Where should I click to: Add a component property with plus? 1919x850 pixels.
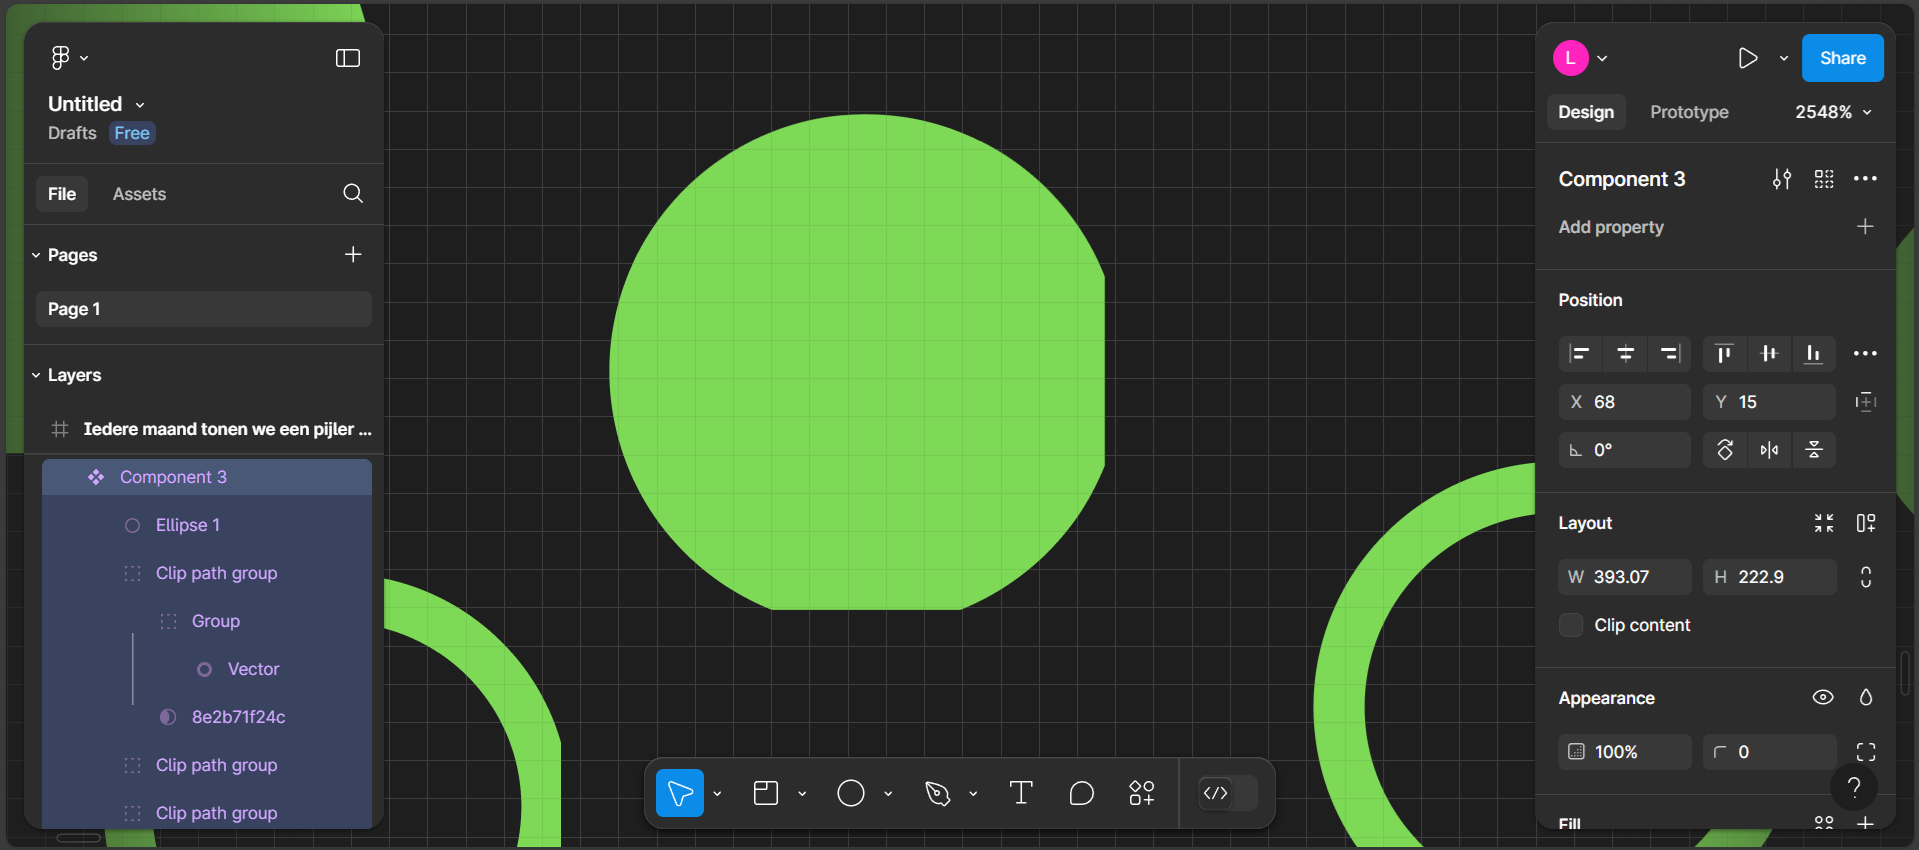1865,227
